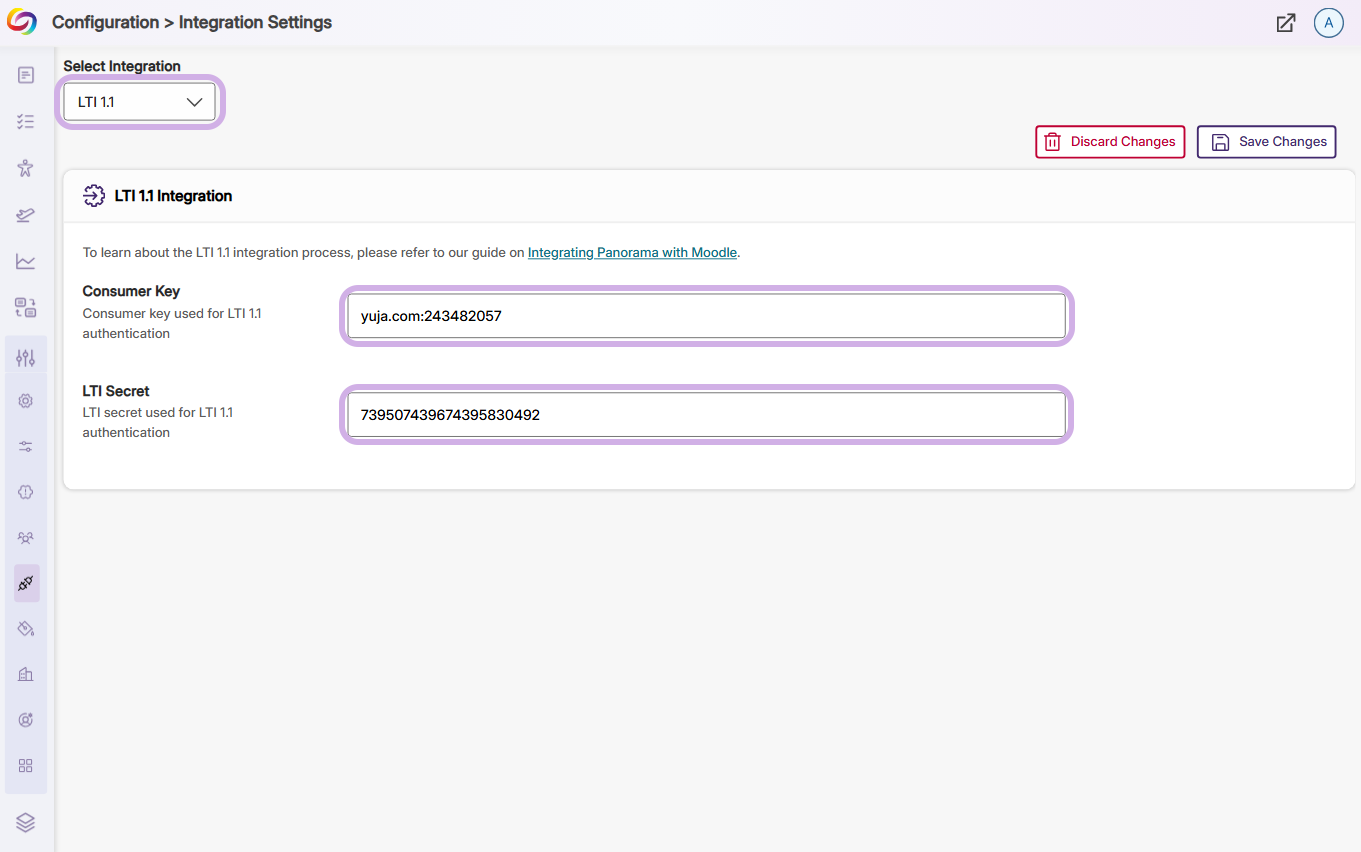This screenshot has height=852, width=1361.
Task: Click the 'Configuration > Integration Settings' breadcrumb text
Action: pyautogui.click(x=192, y=22)
